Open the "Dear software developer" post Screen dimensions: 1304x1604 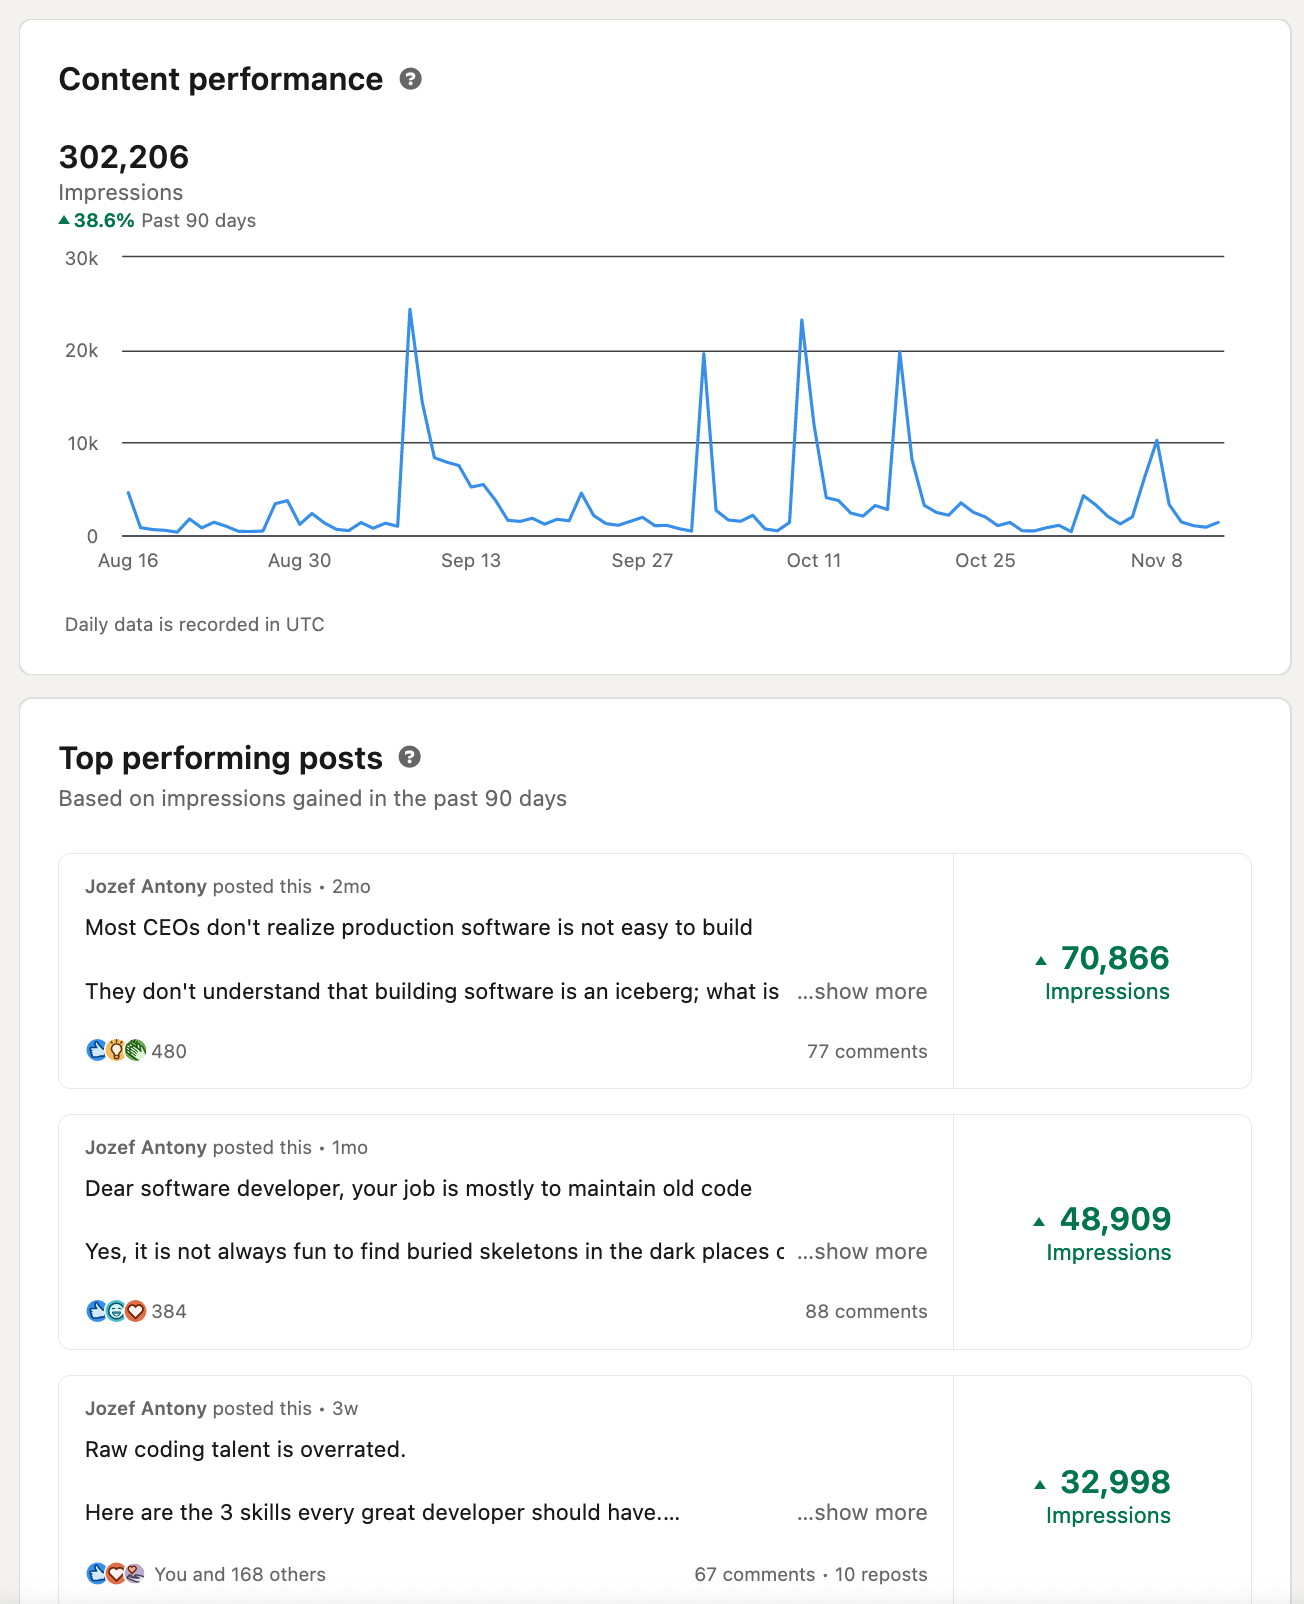coord(418,1188)
